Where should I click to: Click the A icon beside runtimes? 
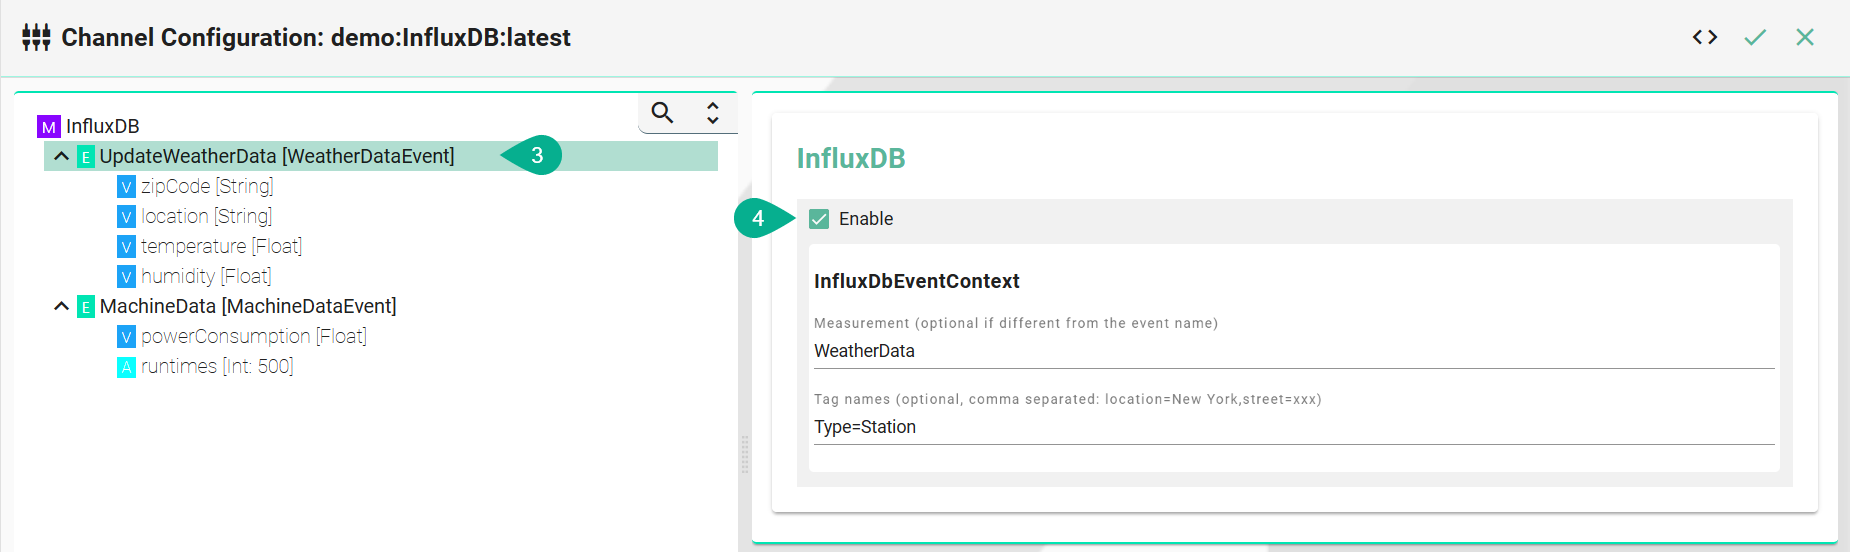(x=126, y=367)
